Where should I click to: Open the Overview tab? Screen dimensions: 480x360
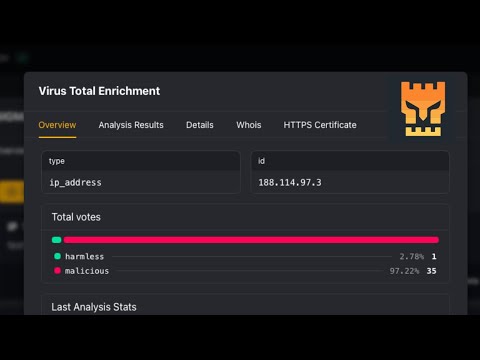coord(57,125)
